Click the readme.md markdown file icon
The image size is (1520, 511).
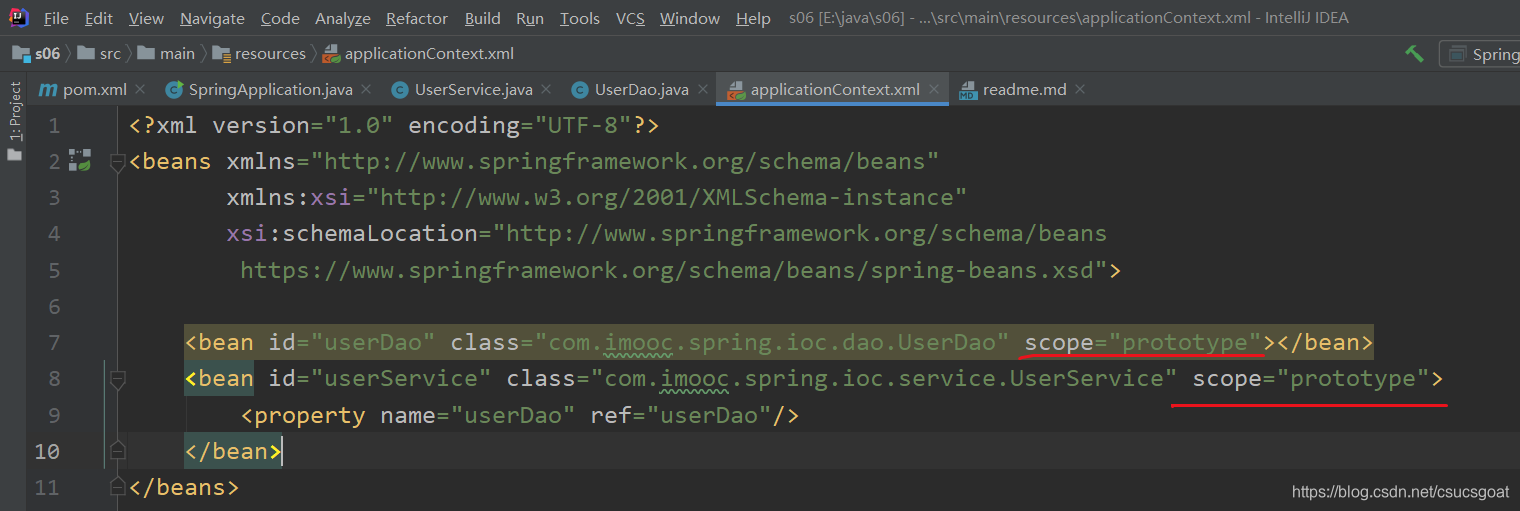tap(968, 90)
